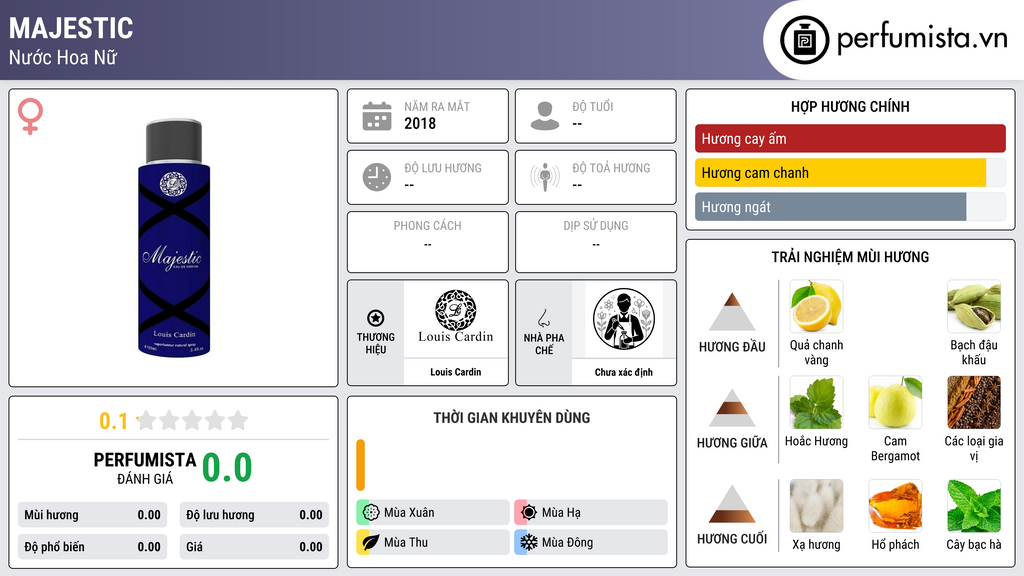This screenshot has width=1024, height=576.
Task: Click the Độ lưu hương 0.00 score row
Action: pos(254,515)
